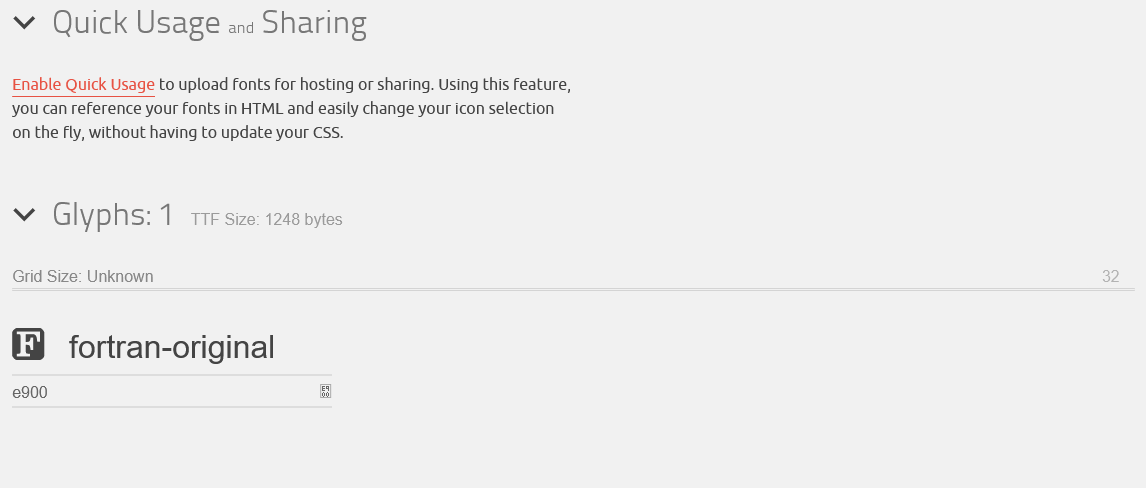
Task: Click the Quick Usage heading text
Action: click(x=136, y=23)
